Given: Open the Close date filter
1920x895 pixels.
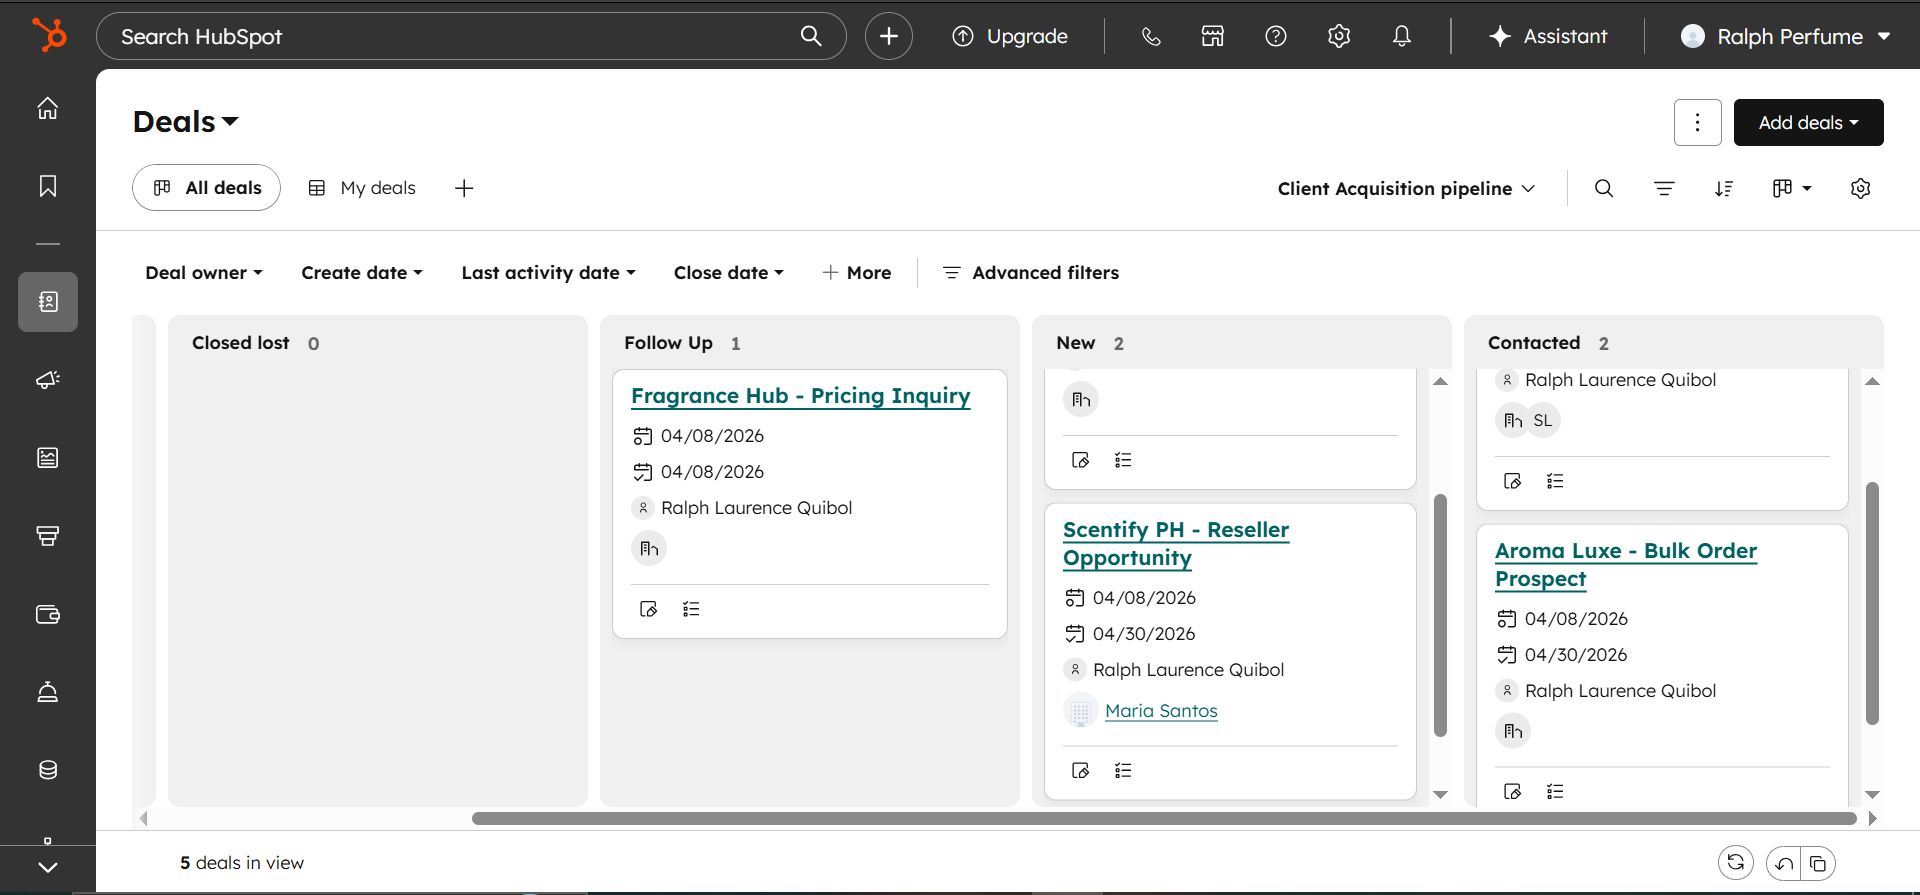Looking at the screenshot, I should click(729, 273).
